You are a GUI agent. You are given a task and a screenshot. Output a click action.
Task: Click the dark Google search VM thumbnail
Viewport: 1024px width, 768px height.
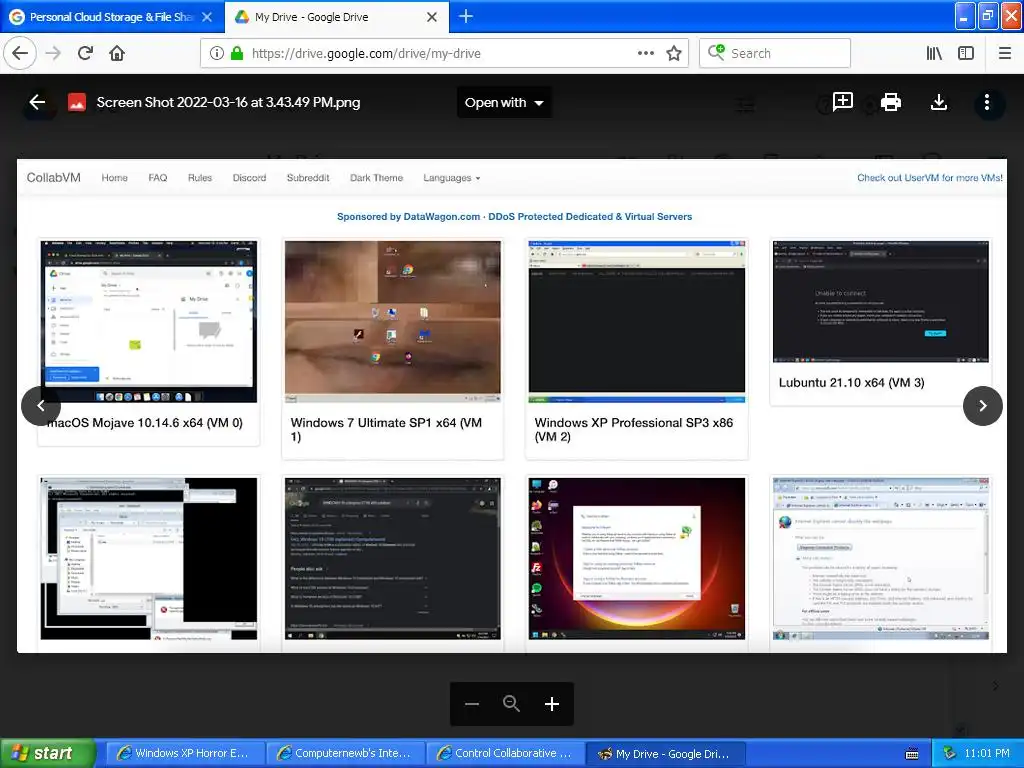point(393,558)
